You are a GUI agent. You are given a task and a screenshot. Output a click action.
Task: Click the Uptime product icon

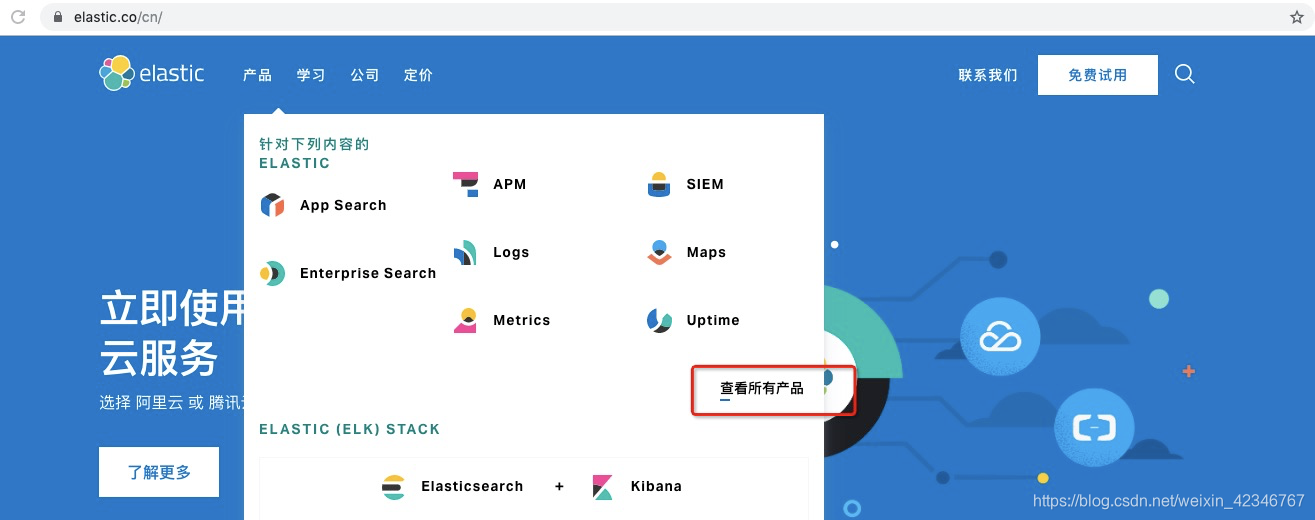point(659,321)
